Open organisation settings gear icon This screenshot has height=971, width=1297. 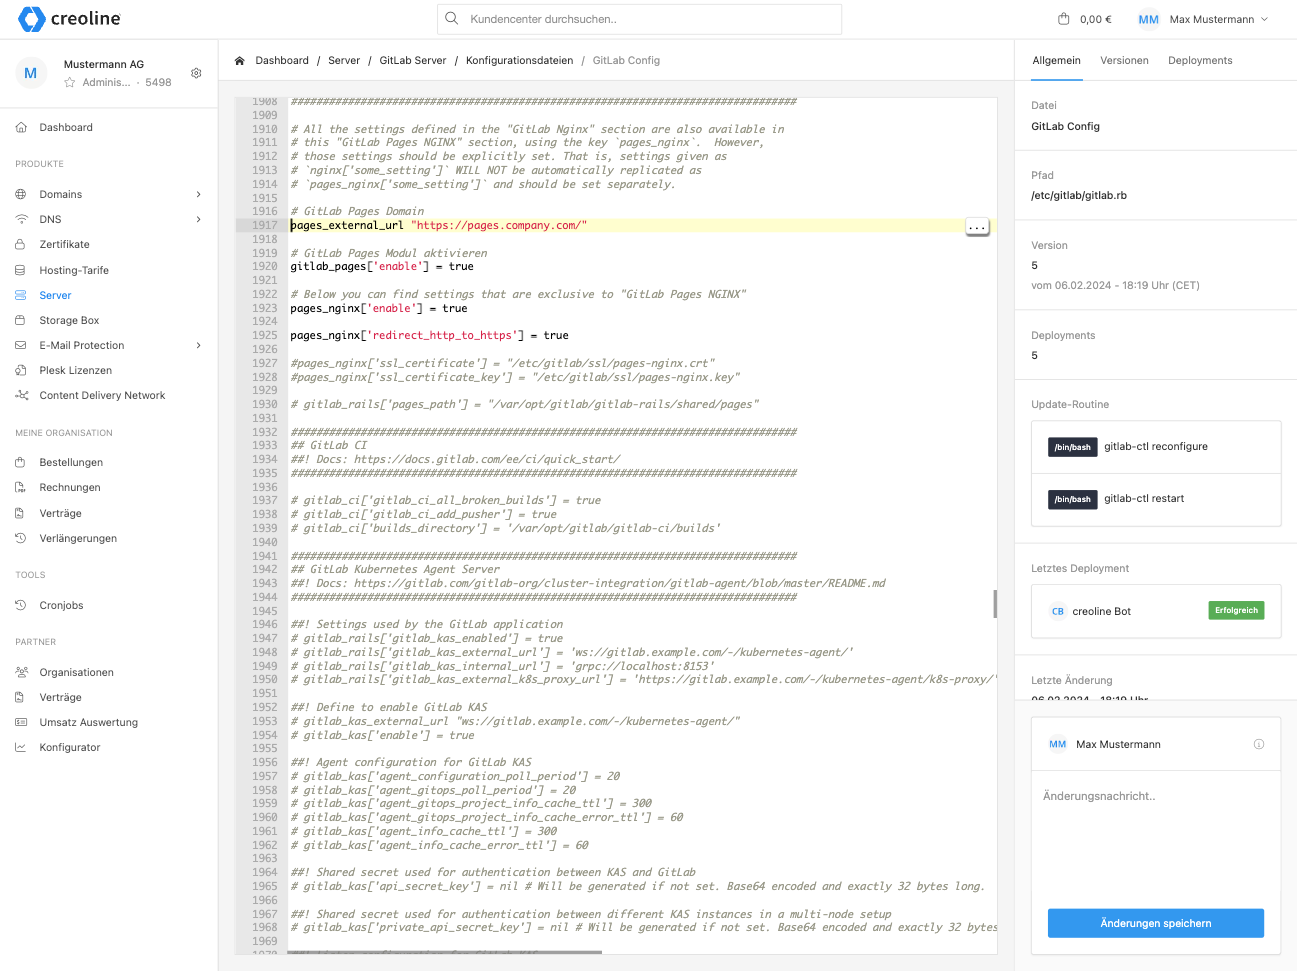pyautogui.click(x=196, y=73)
